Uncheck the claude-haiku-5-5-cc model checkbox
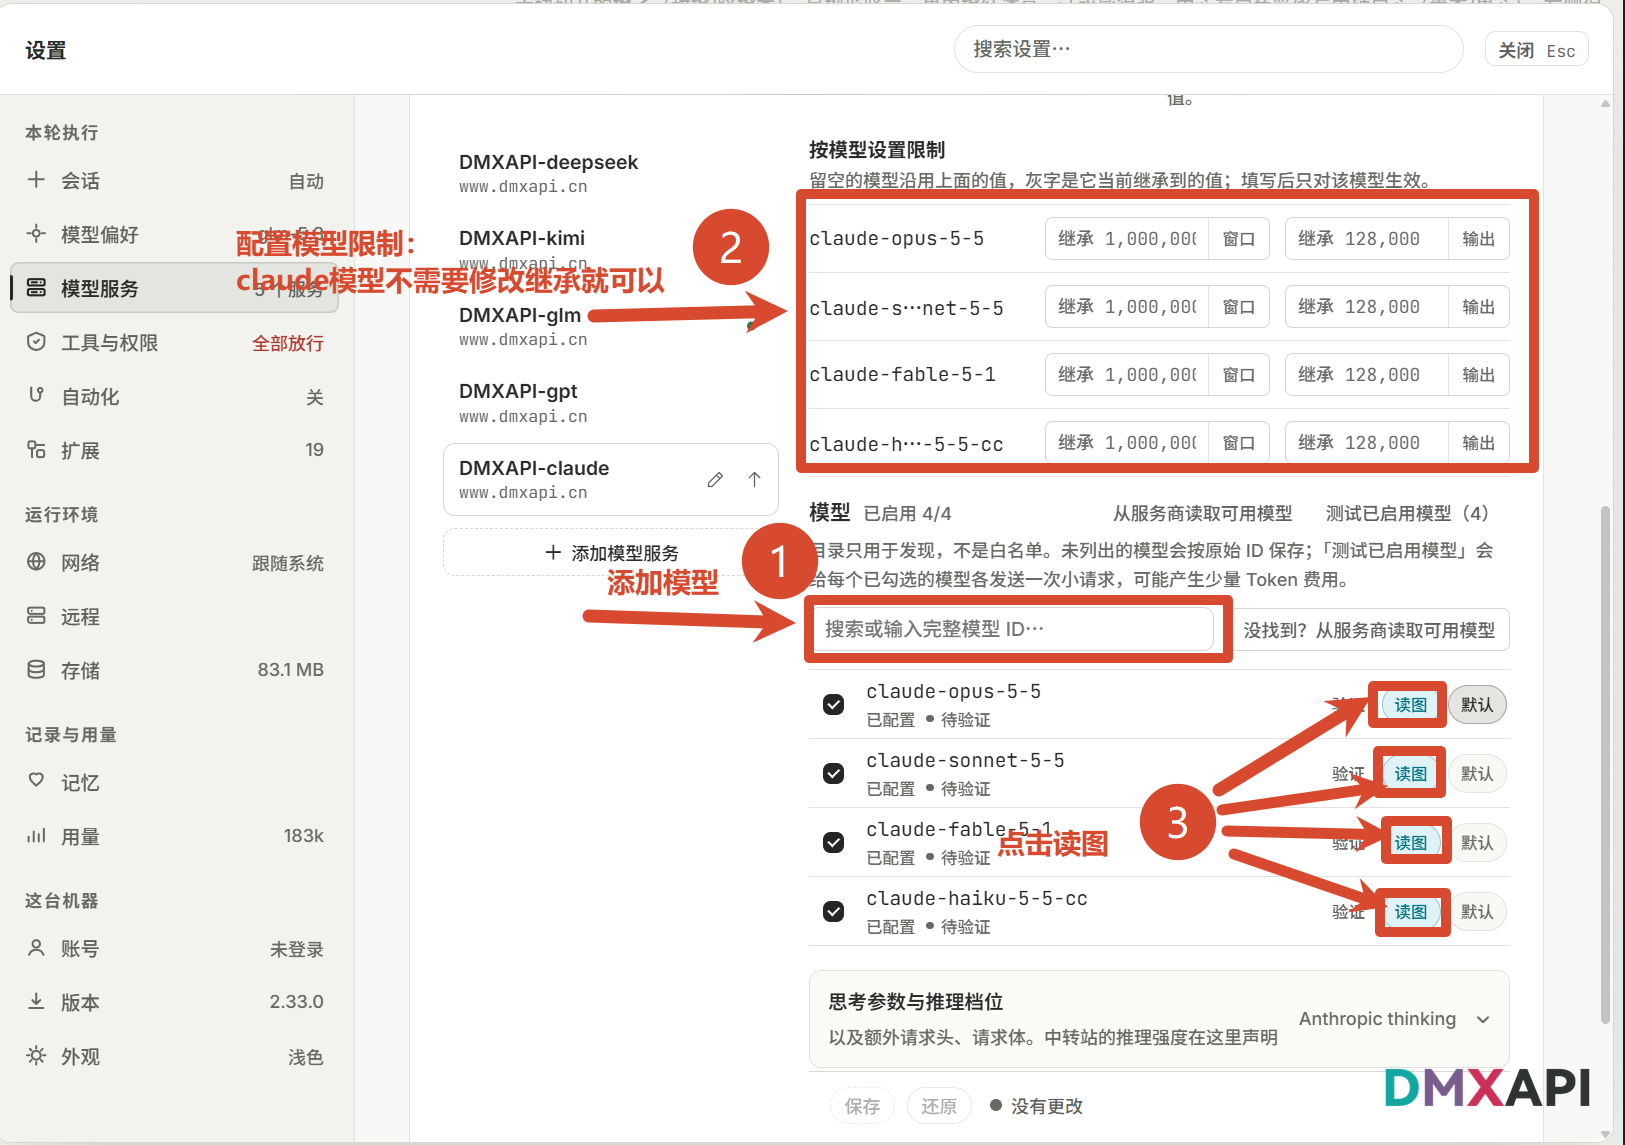Viewport: 1625px width, 1145px height. pos(833,912)
